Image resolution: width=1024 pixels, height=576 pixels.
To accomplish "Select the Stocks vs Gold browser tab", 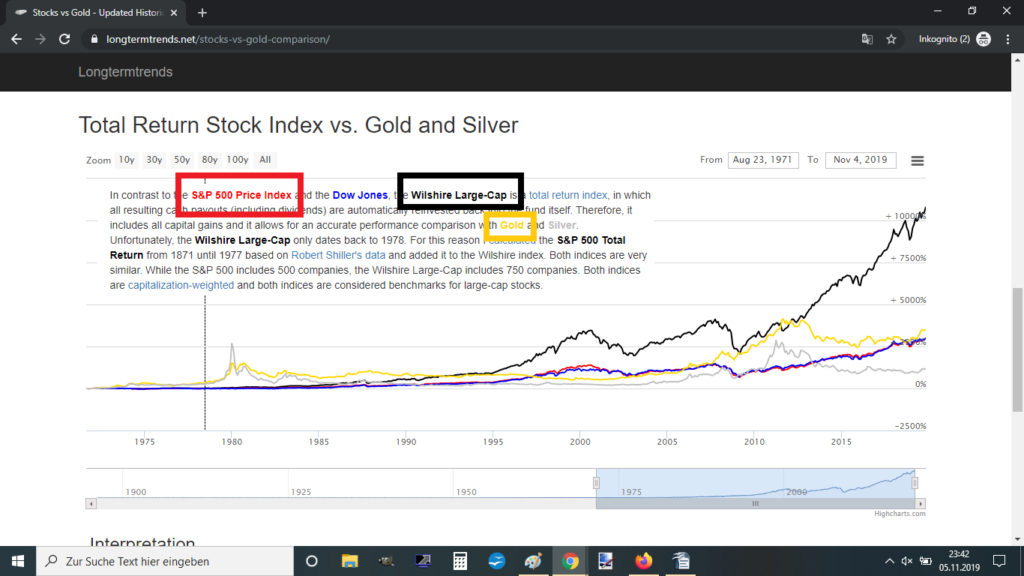I will click(x=97, y=12).
